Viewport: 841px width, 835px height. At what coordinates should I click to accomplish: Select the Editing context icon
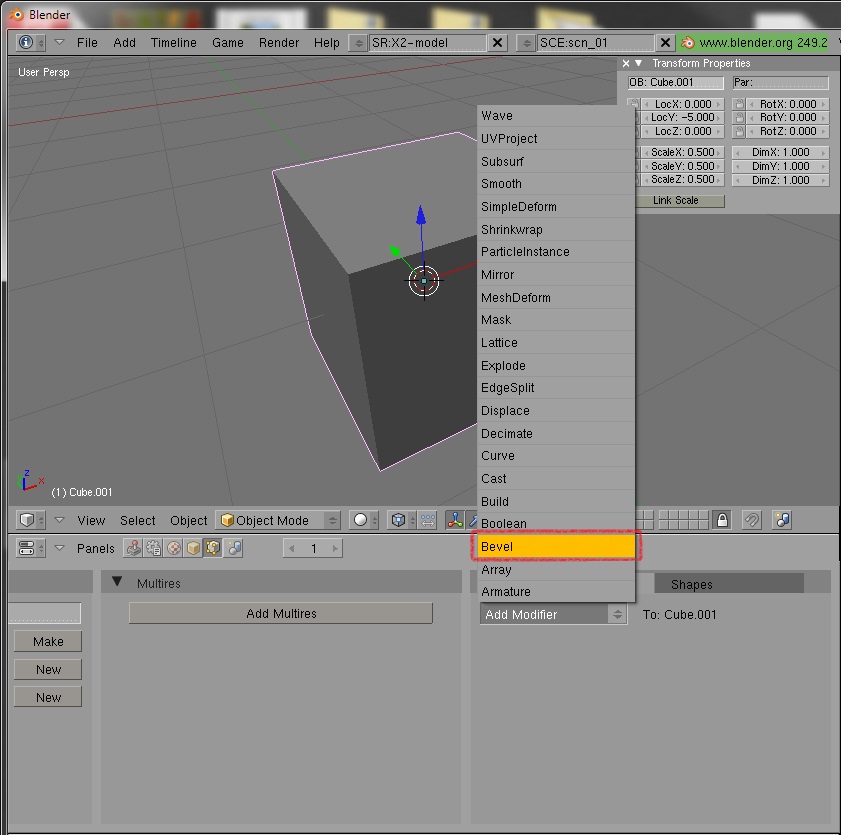213,548
